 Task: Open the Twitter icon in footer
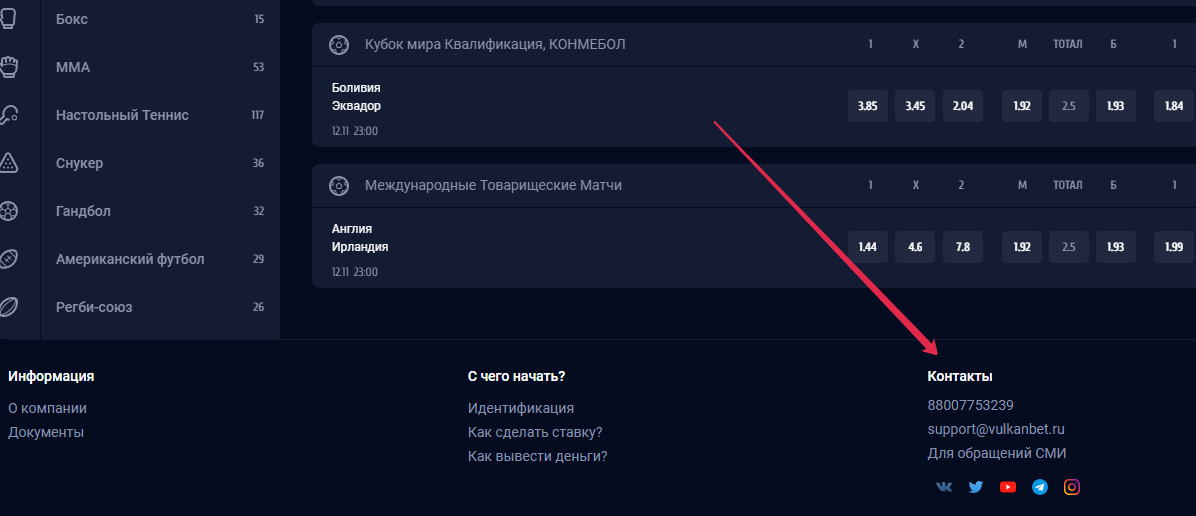[976, 487]
